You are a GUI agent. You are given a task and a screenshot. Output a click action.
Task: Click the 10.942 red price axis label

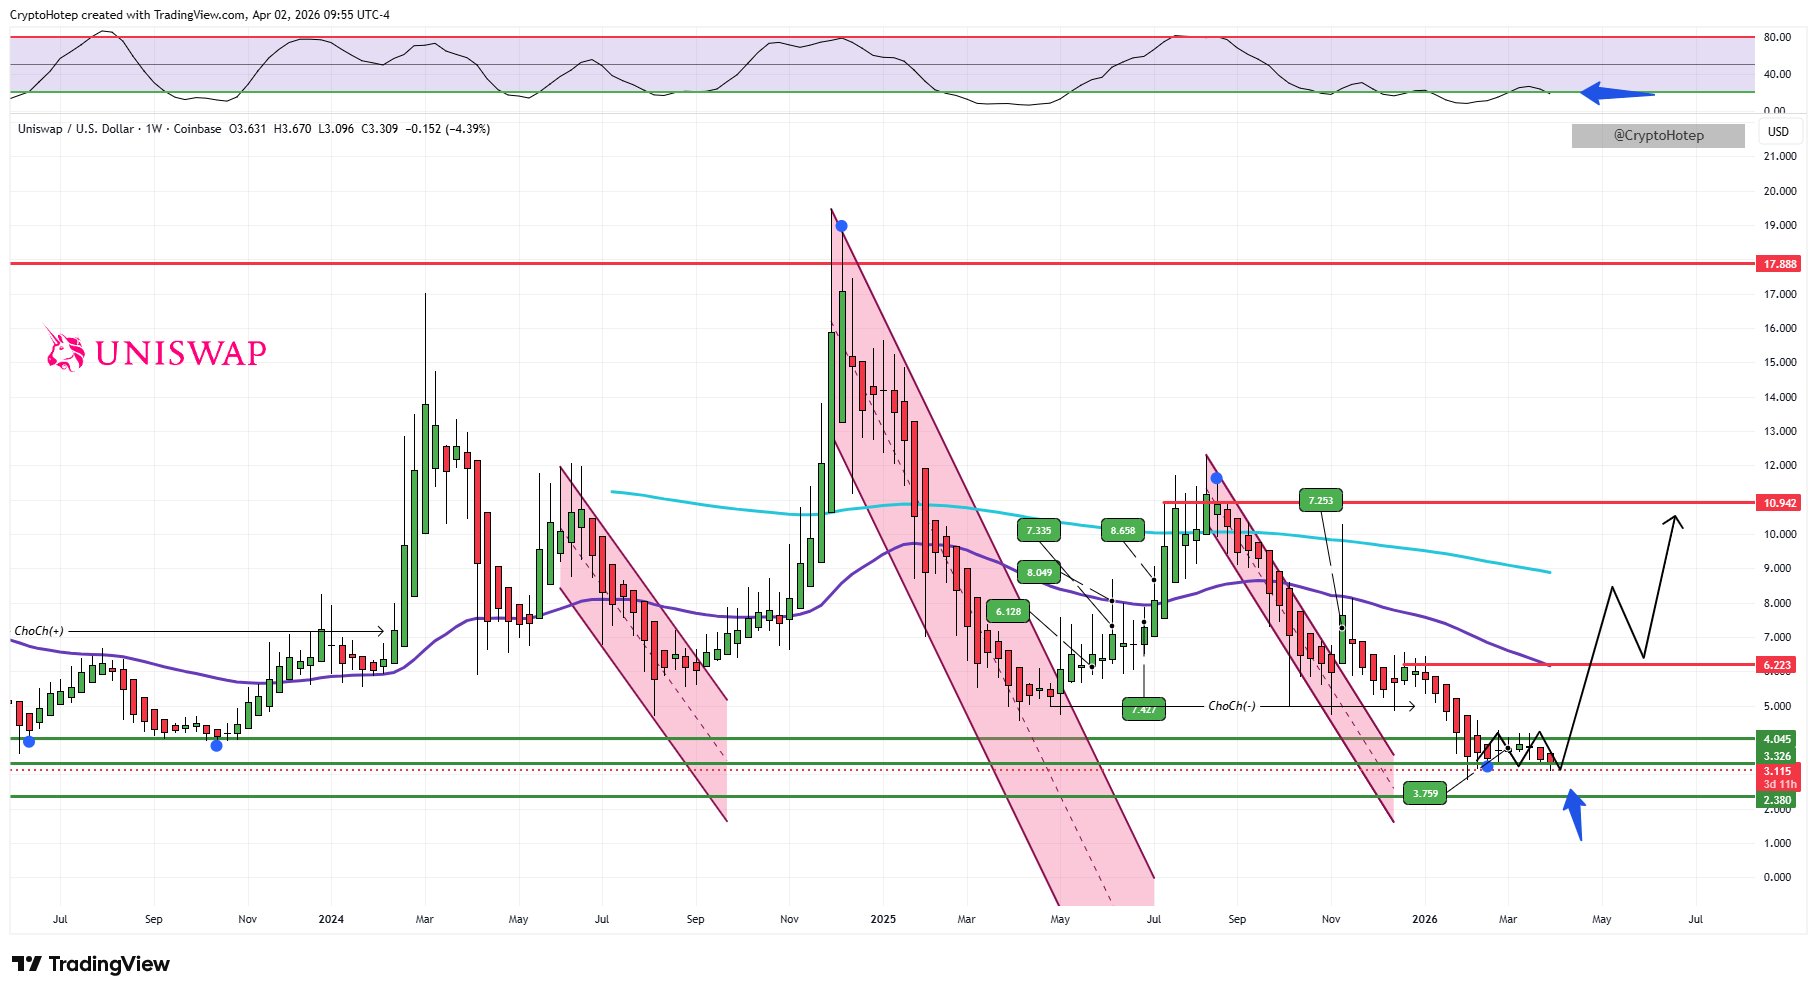coord(1779,503)
